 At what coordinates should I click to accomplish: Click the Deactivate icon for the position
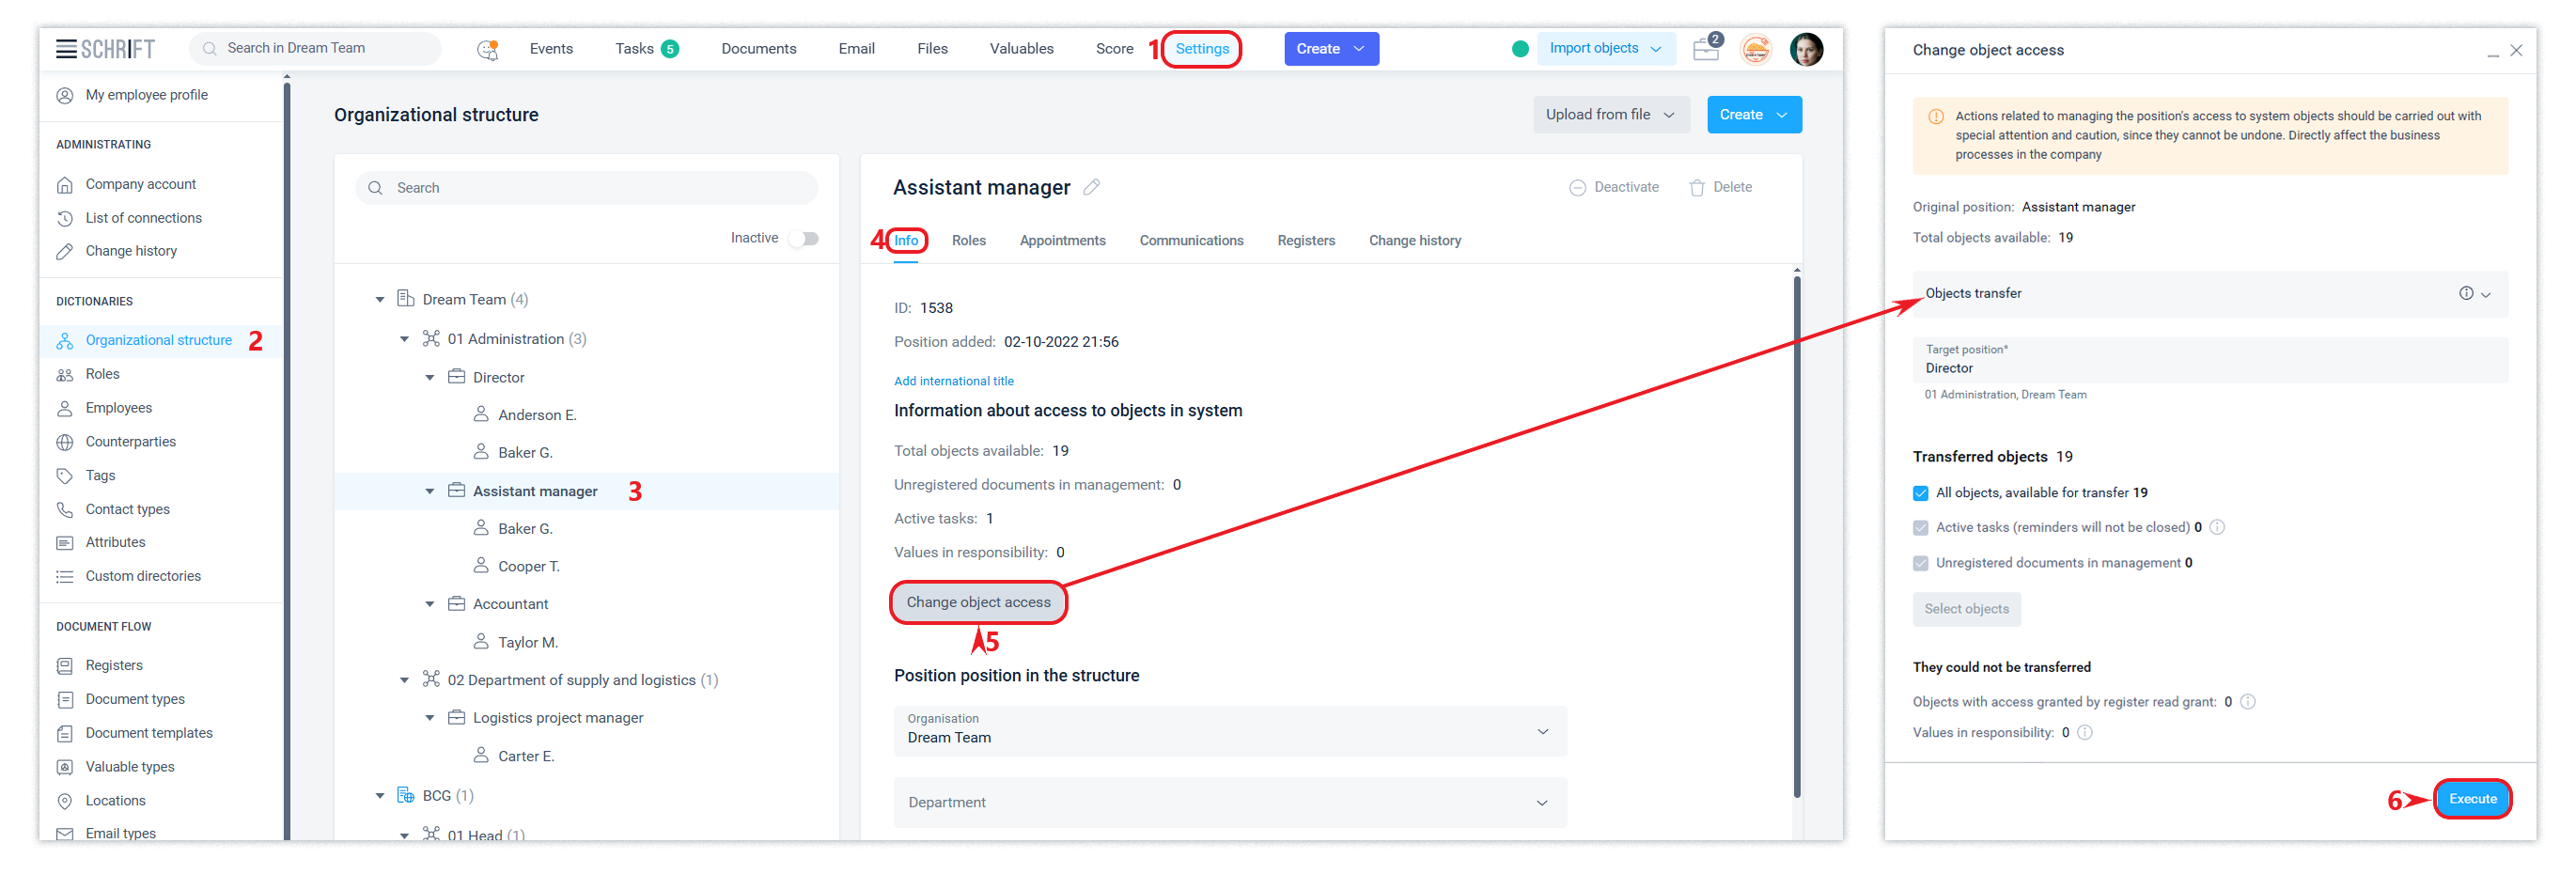pos(1577,188)
